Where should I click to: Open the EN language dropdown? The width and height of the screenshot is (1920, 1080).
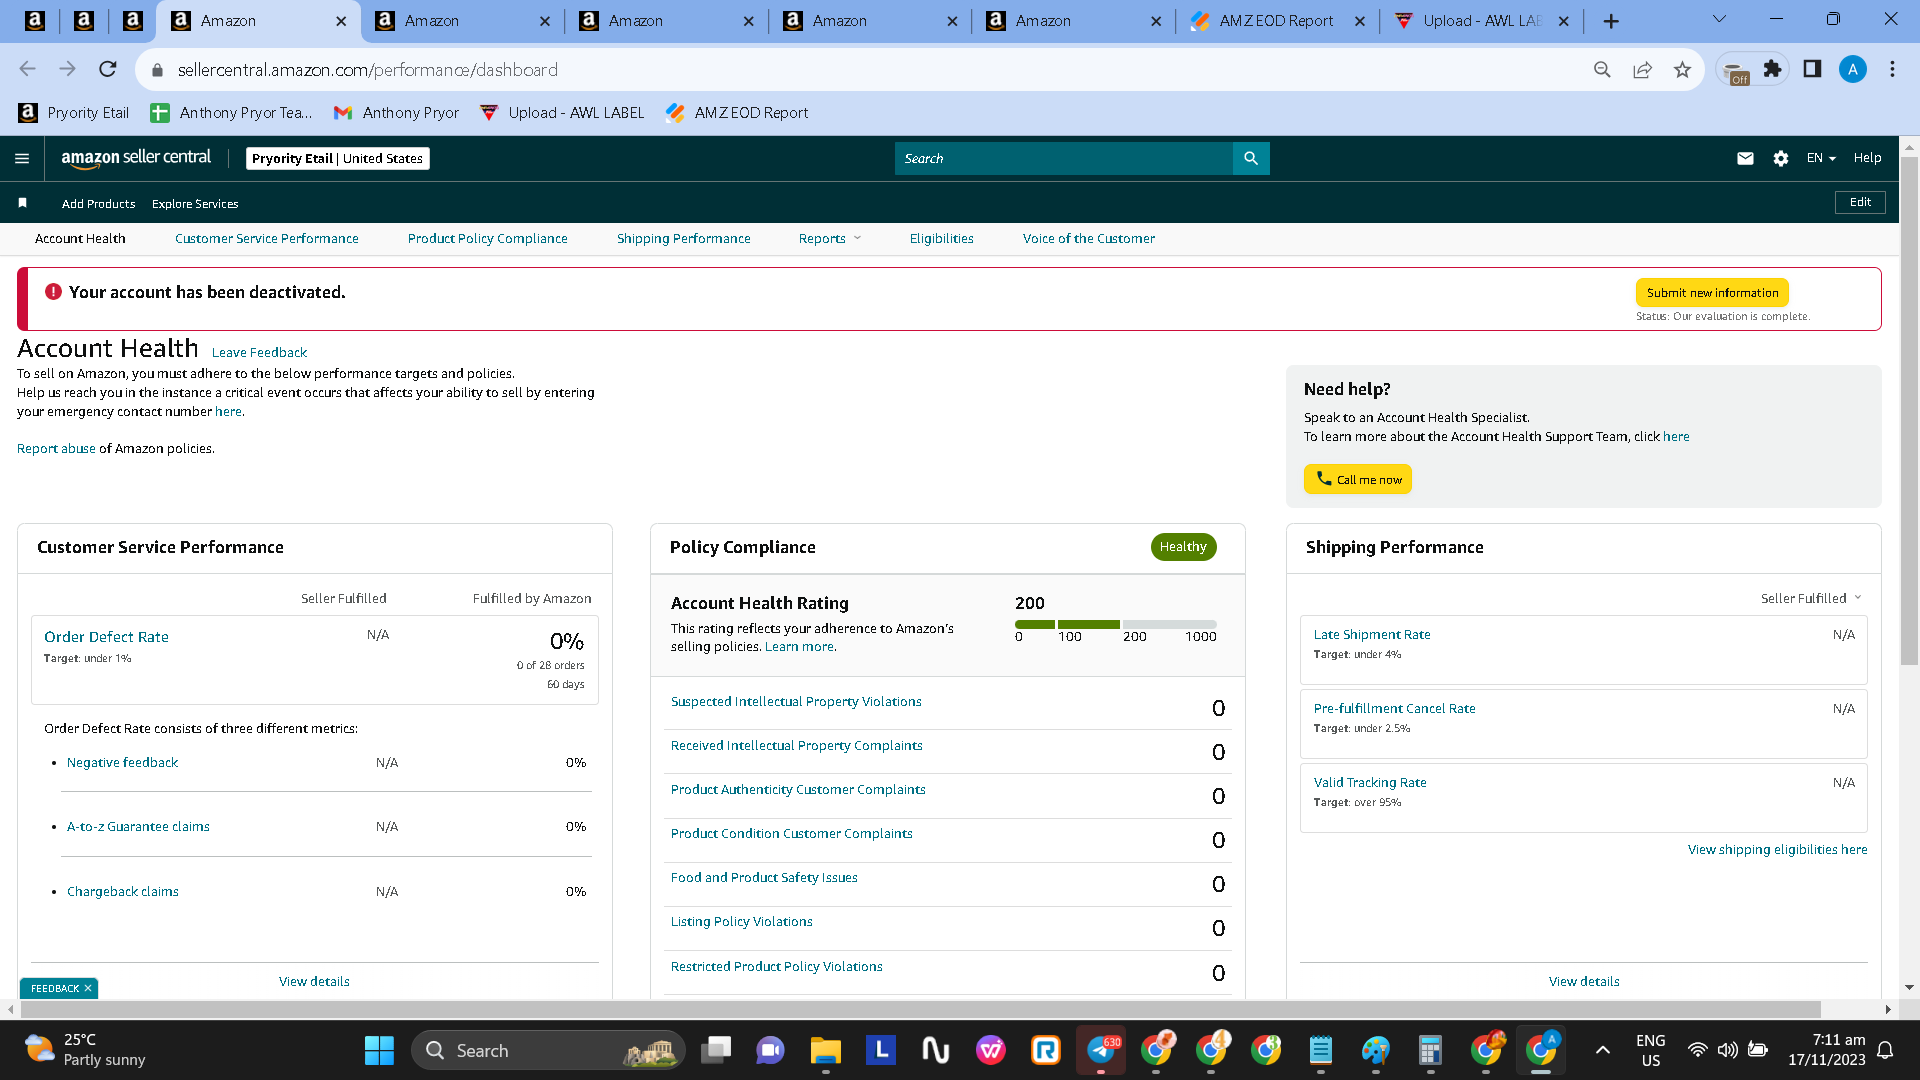coord(1820,158)
